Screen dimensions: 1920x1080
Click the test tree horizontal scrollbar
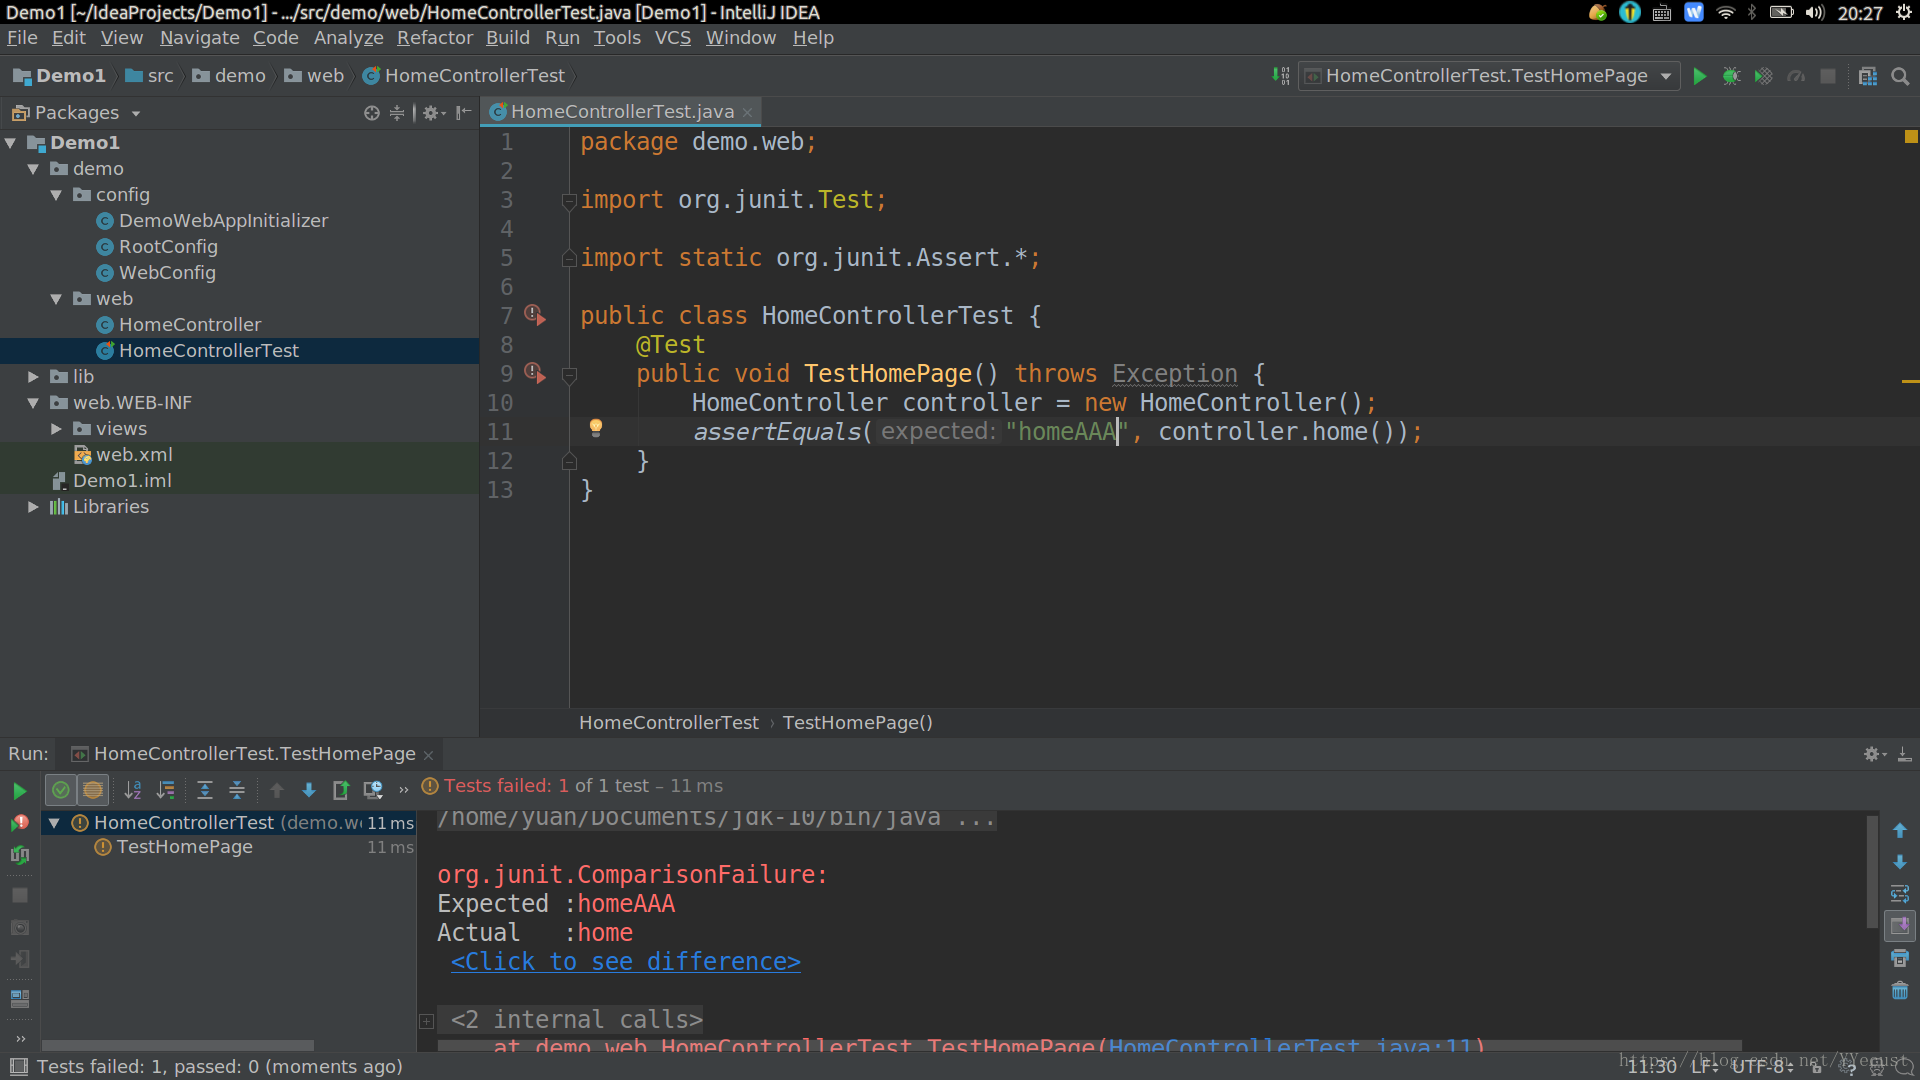coord(178,1045)
